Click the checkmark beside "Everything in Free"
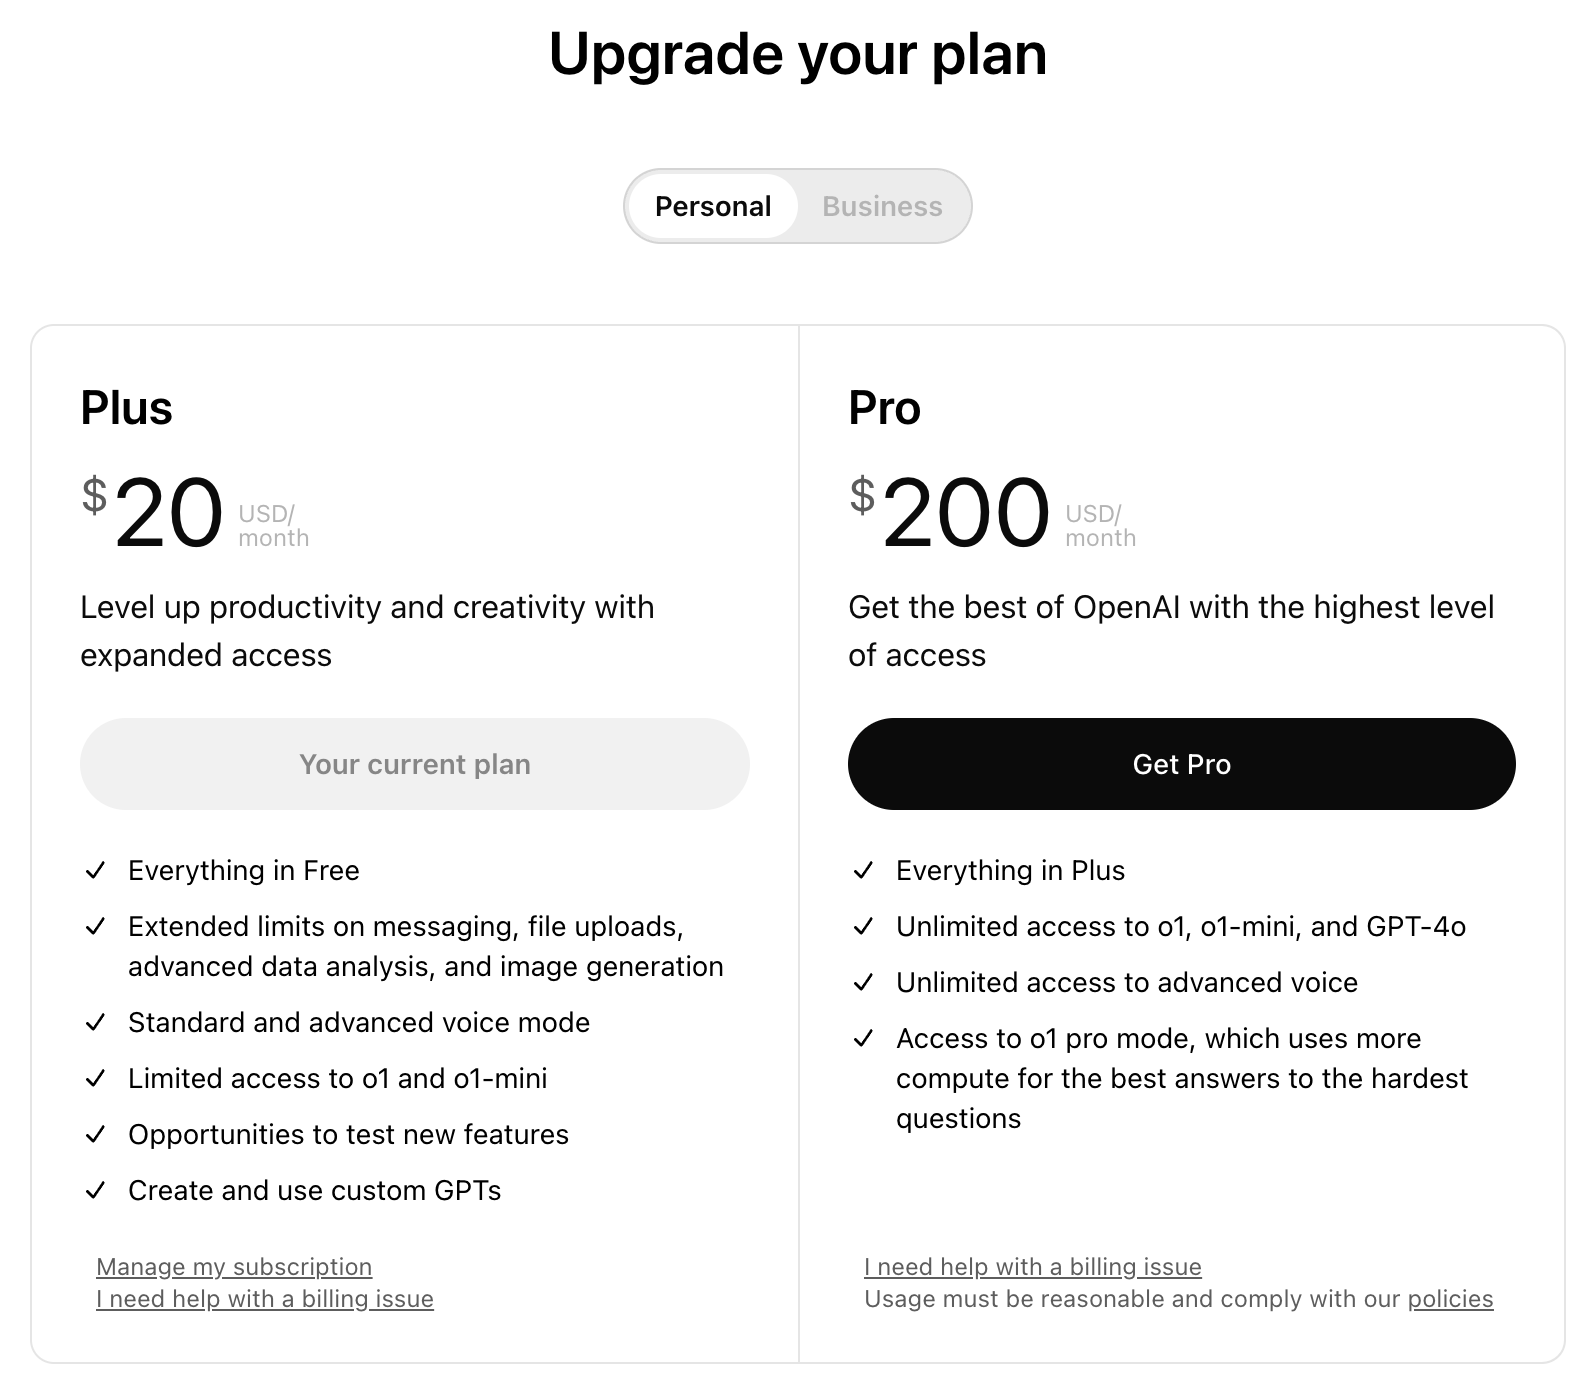Screen dimensions: 1594x1398 95,871
